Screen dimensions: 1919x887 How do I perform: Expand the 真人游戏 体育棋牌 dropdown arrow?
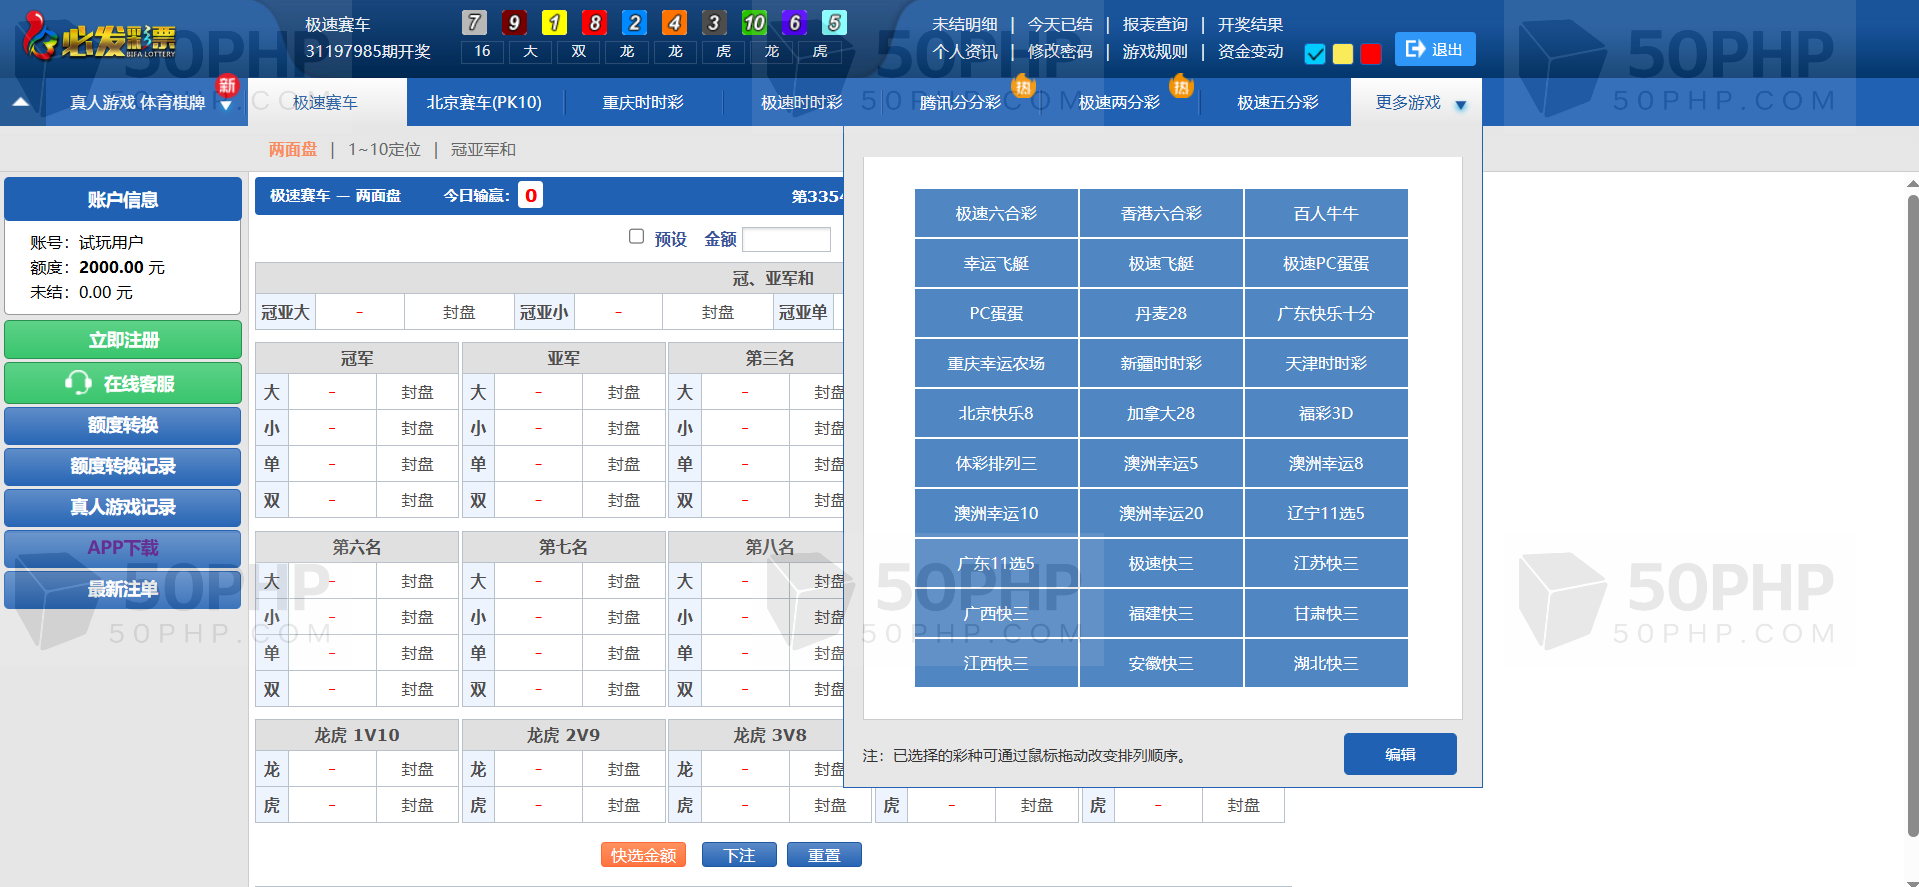point(226,106)
